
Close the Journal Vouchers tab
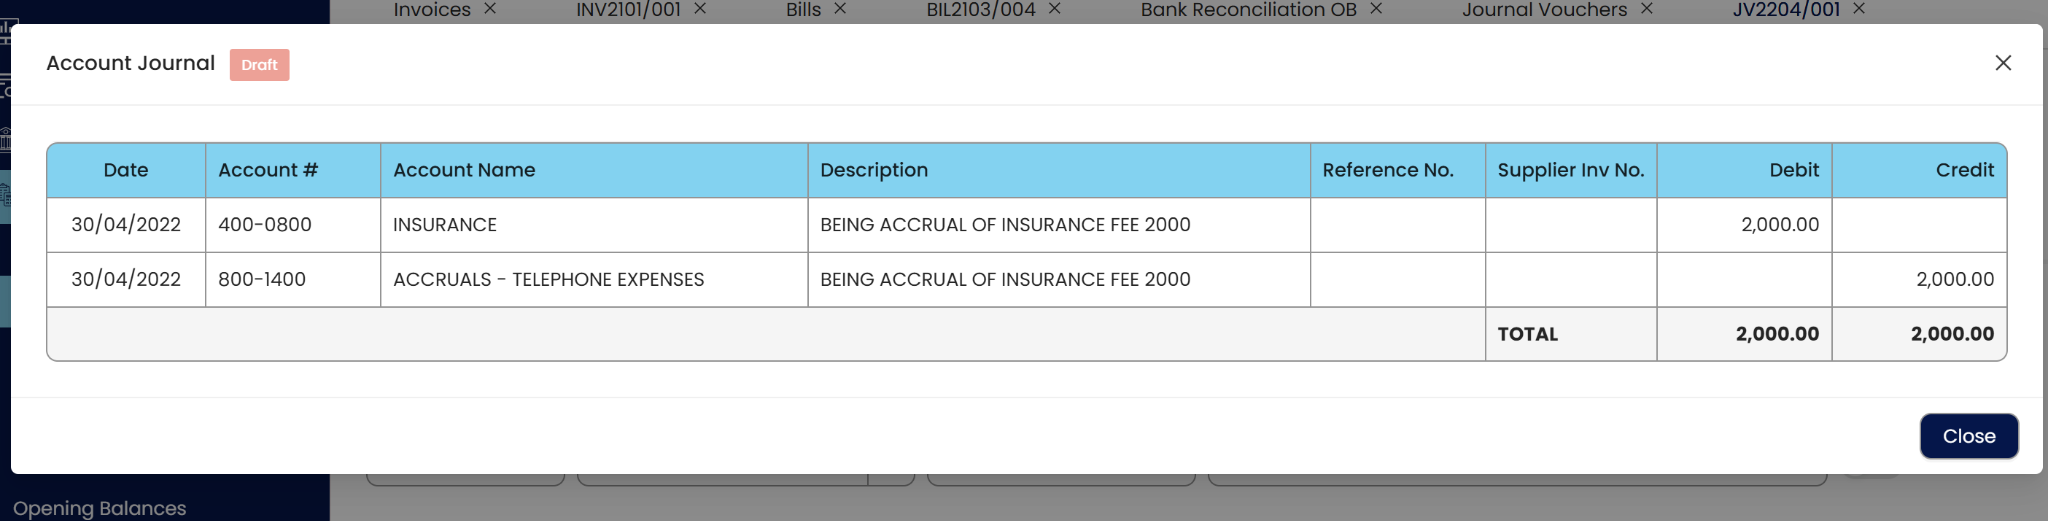[1646, 9]
